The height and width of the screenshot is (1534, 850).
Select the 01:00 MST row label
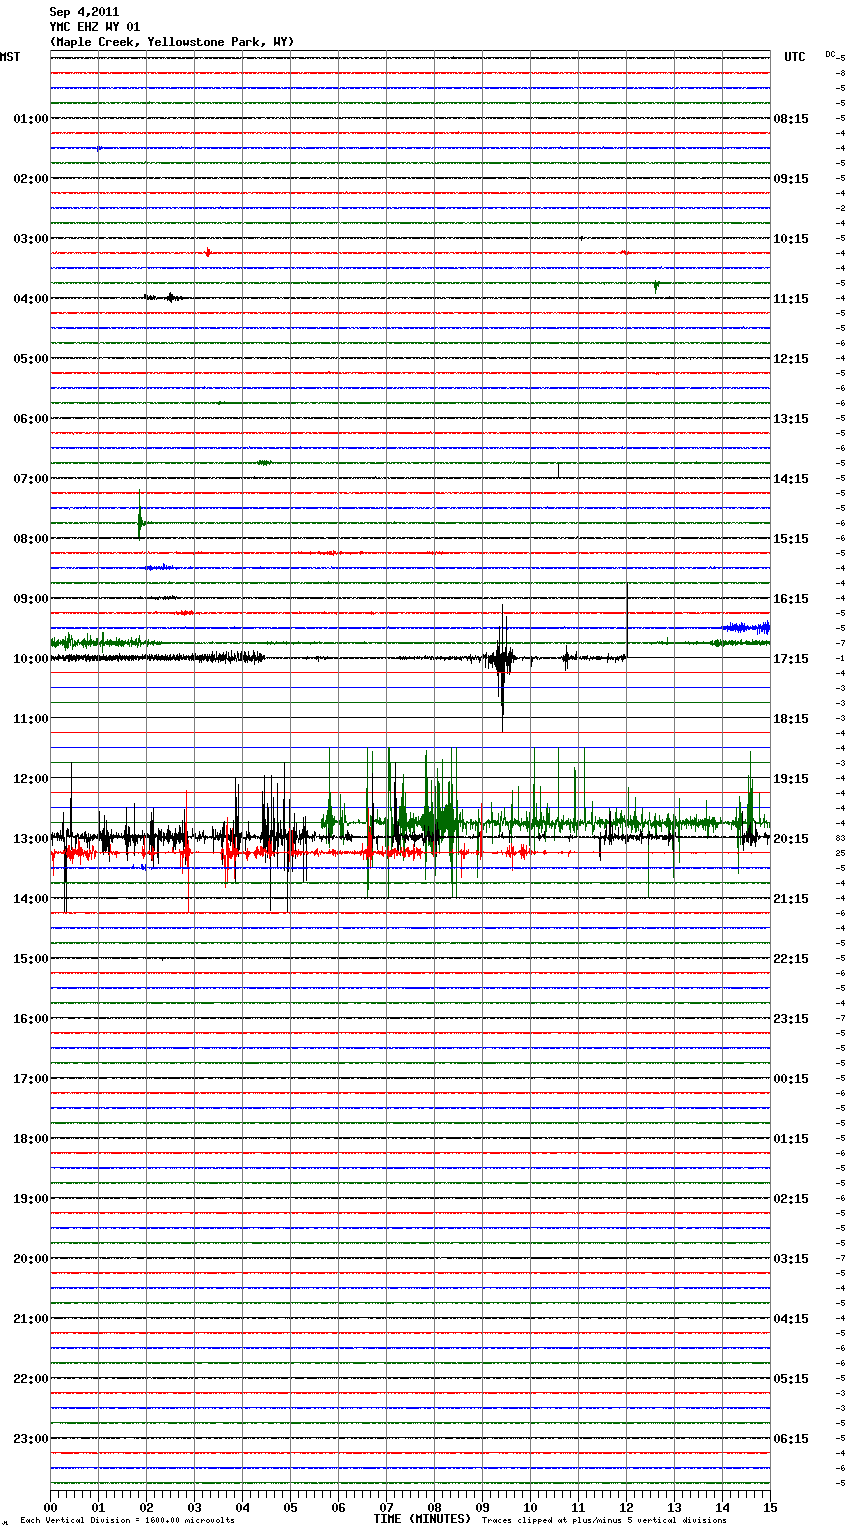30,119
